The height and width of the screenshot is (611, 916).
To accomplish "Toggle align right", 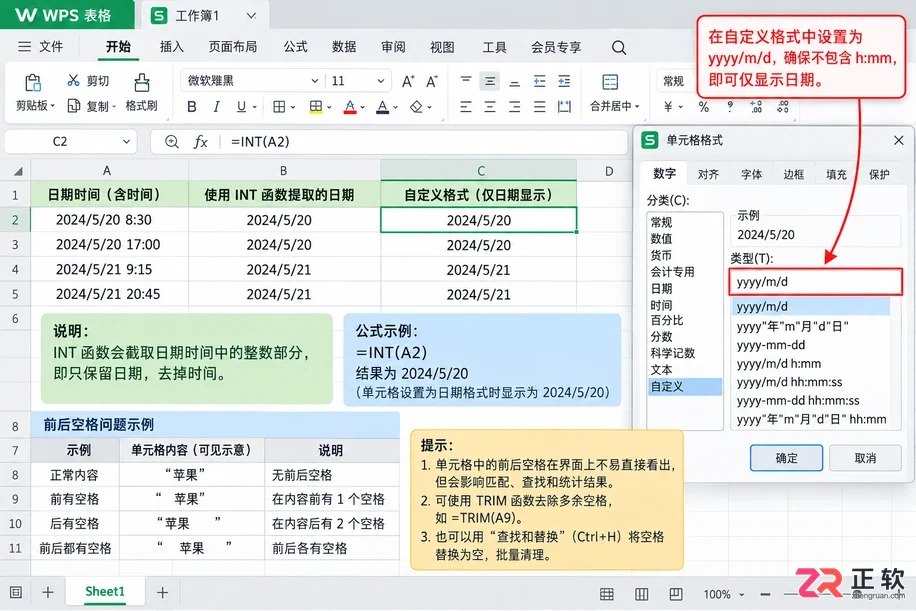I will tap(514, 106).
